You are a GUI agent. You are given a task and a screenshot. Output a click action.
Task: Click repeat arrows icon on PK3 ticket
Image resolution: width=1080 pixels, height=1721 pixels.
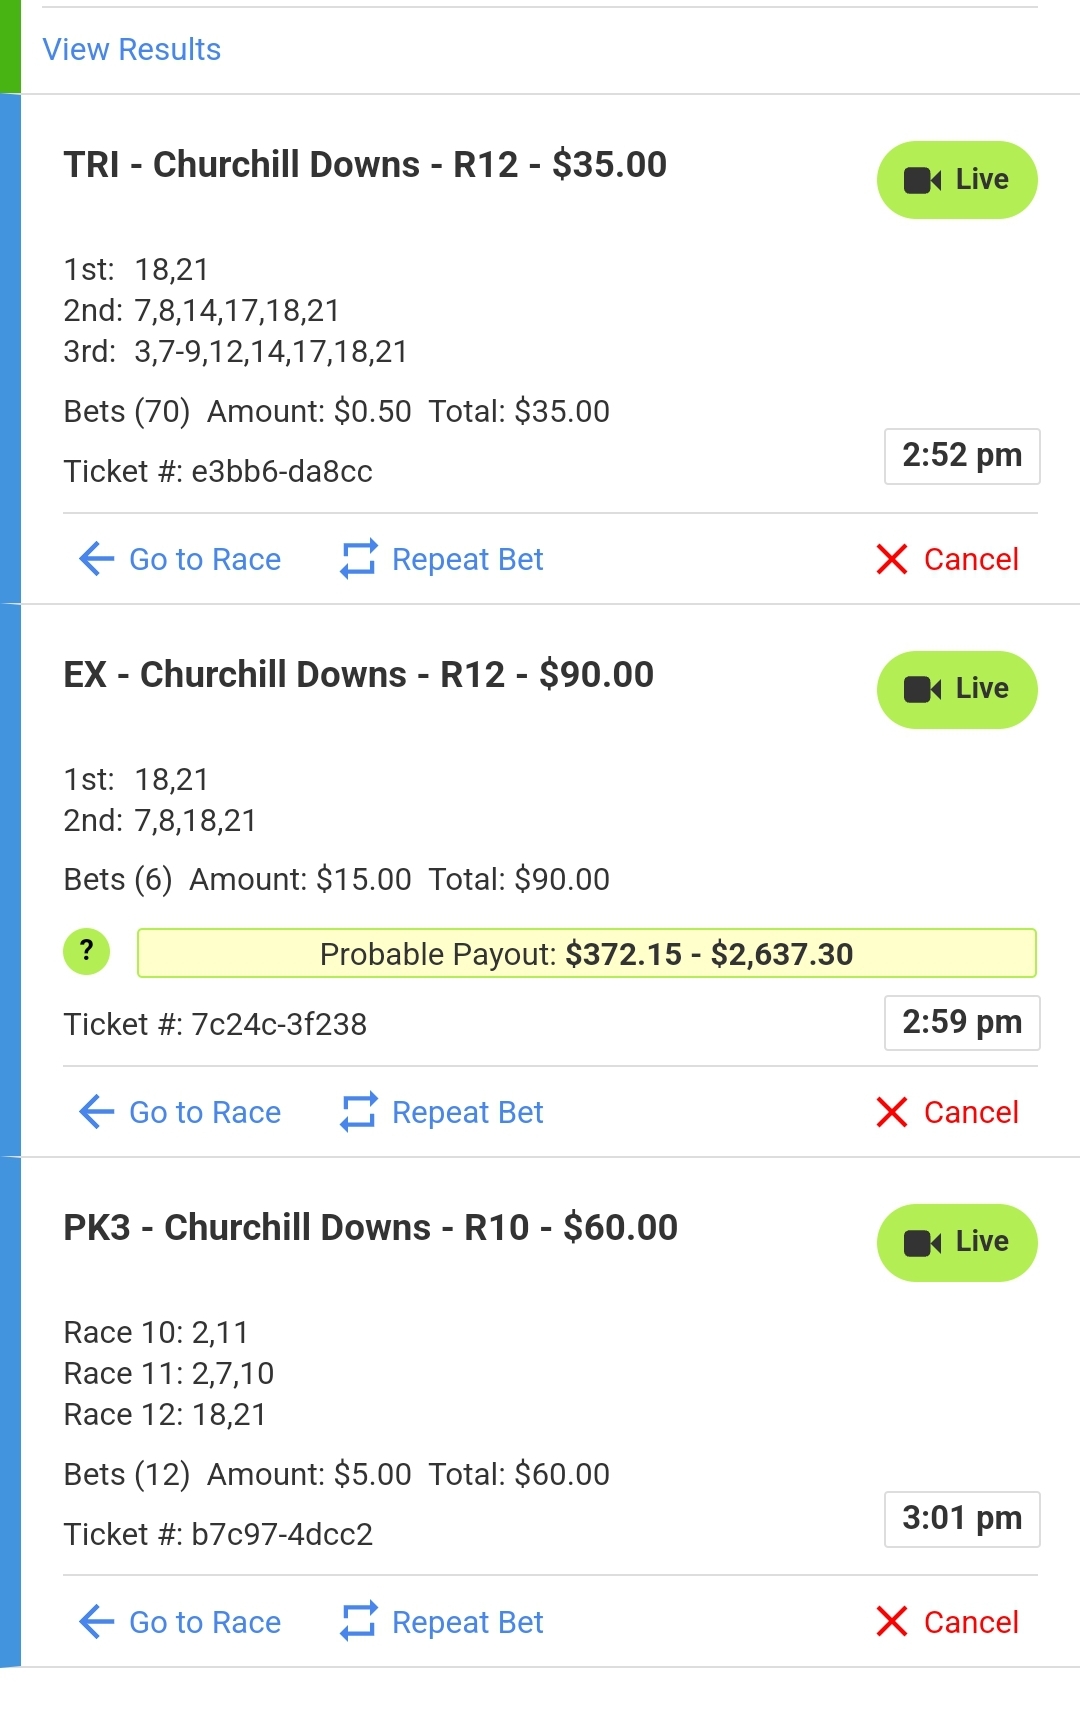tap(358, 1622)
